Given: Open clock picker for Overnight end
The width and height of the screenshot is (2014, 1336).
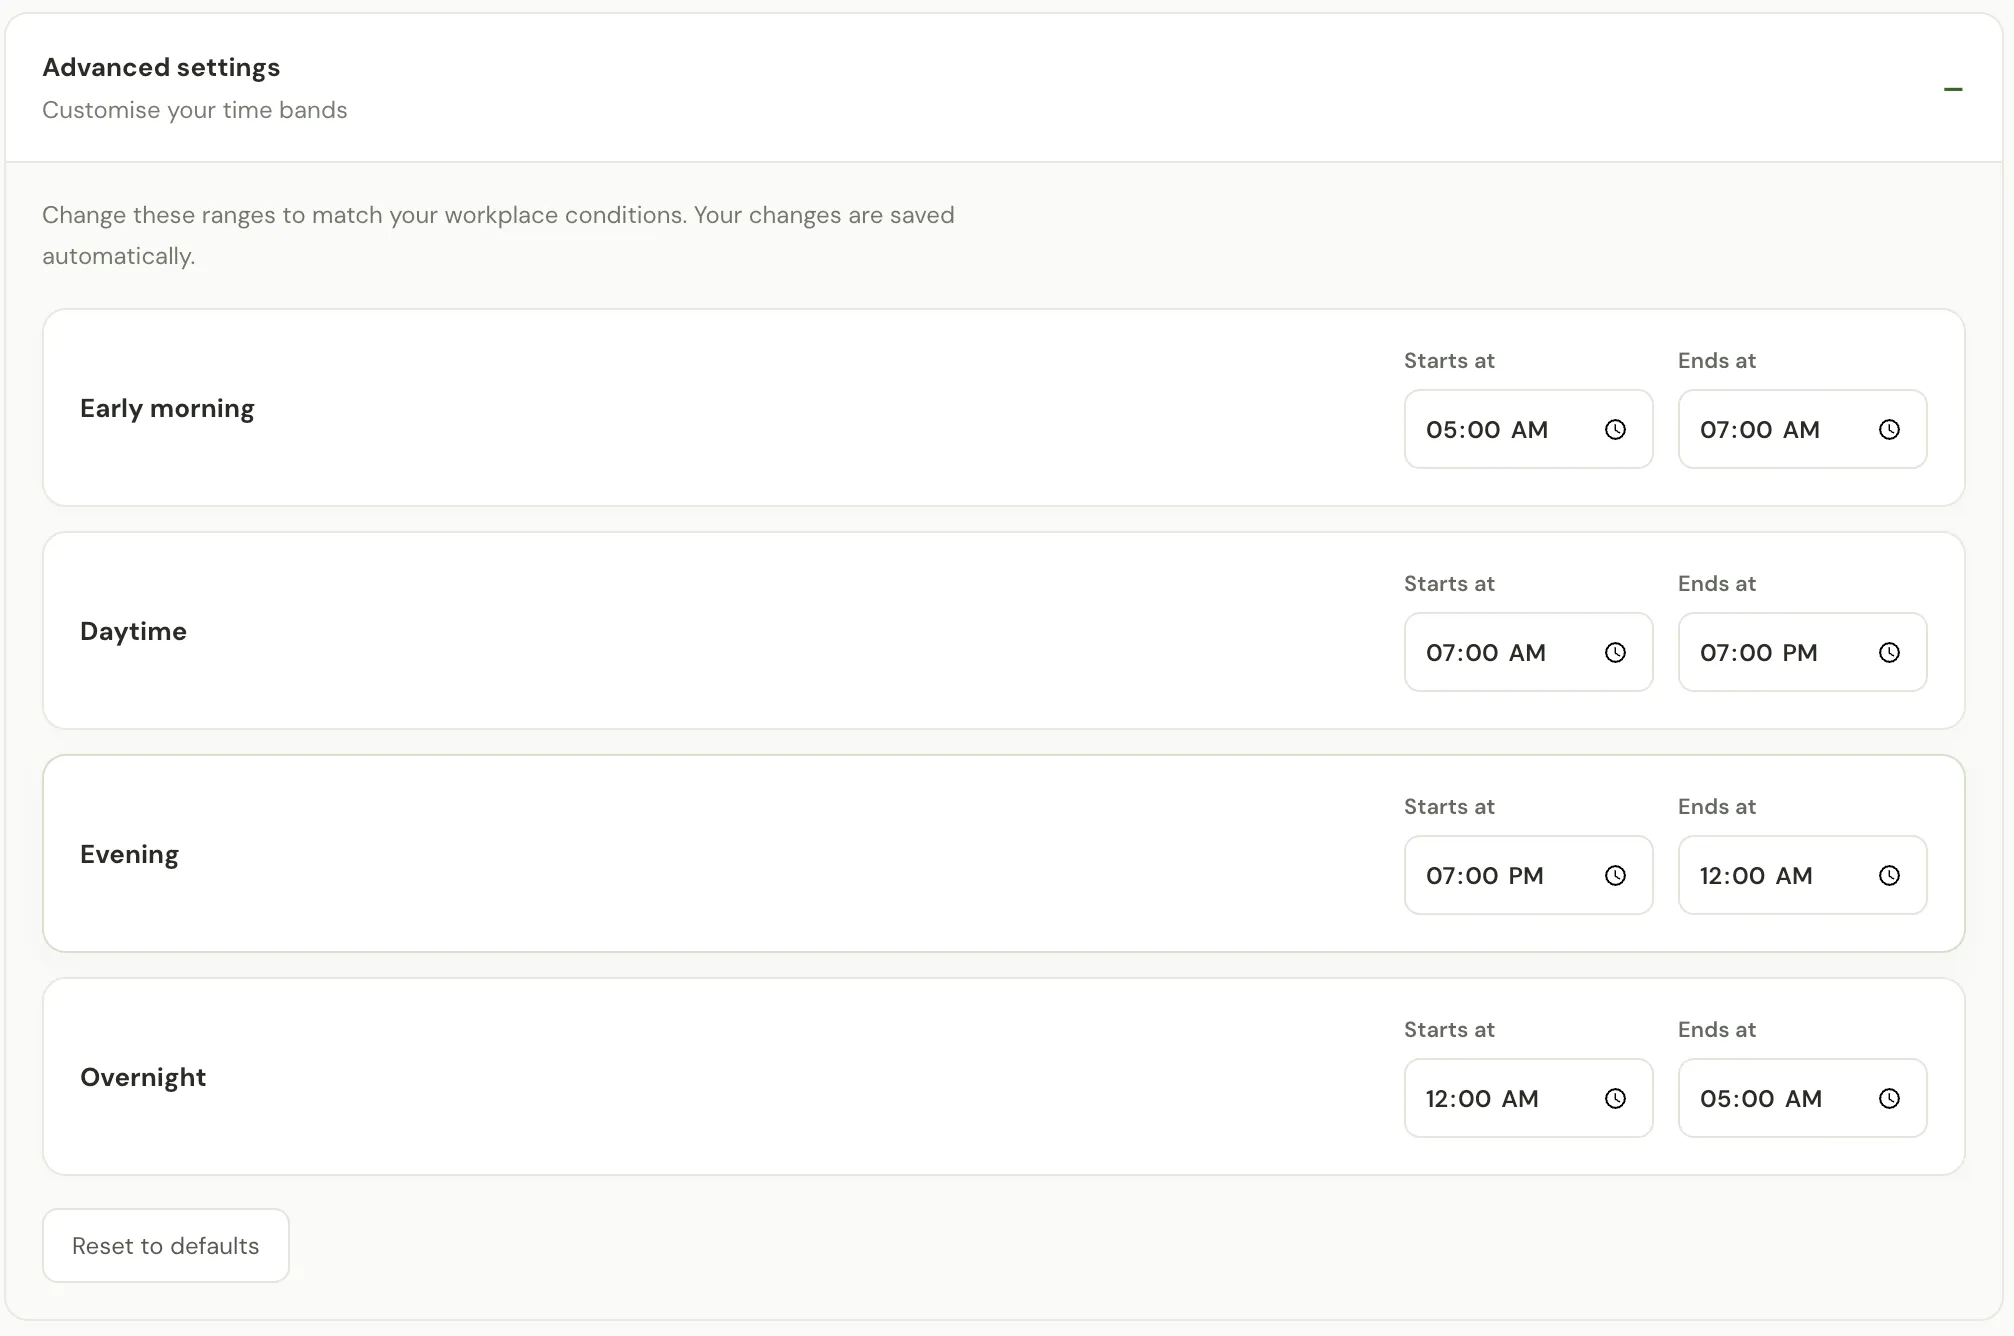Looking at the screenshot, I should click(1889, 1099).
